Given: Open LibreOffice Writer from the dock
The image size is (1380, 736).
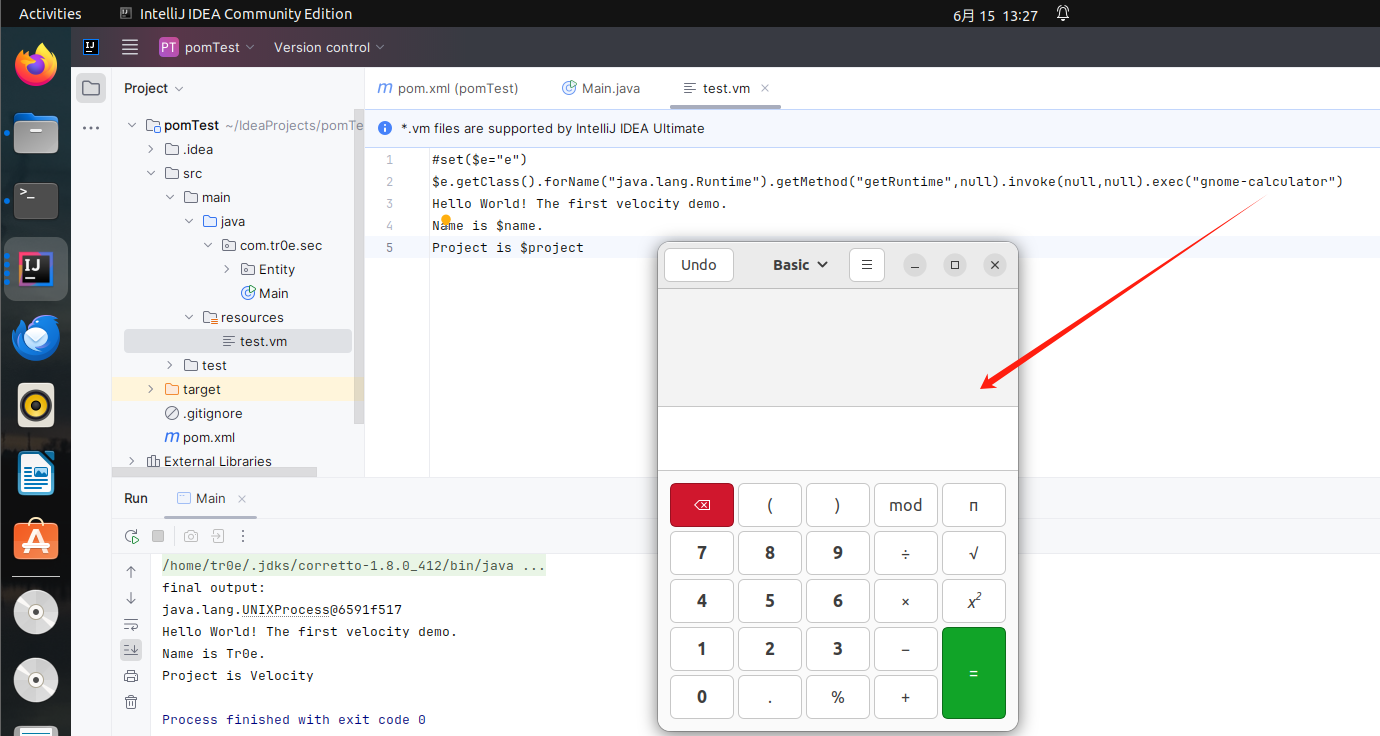Looking at the screenshot, I should [x=36, y=473].
